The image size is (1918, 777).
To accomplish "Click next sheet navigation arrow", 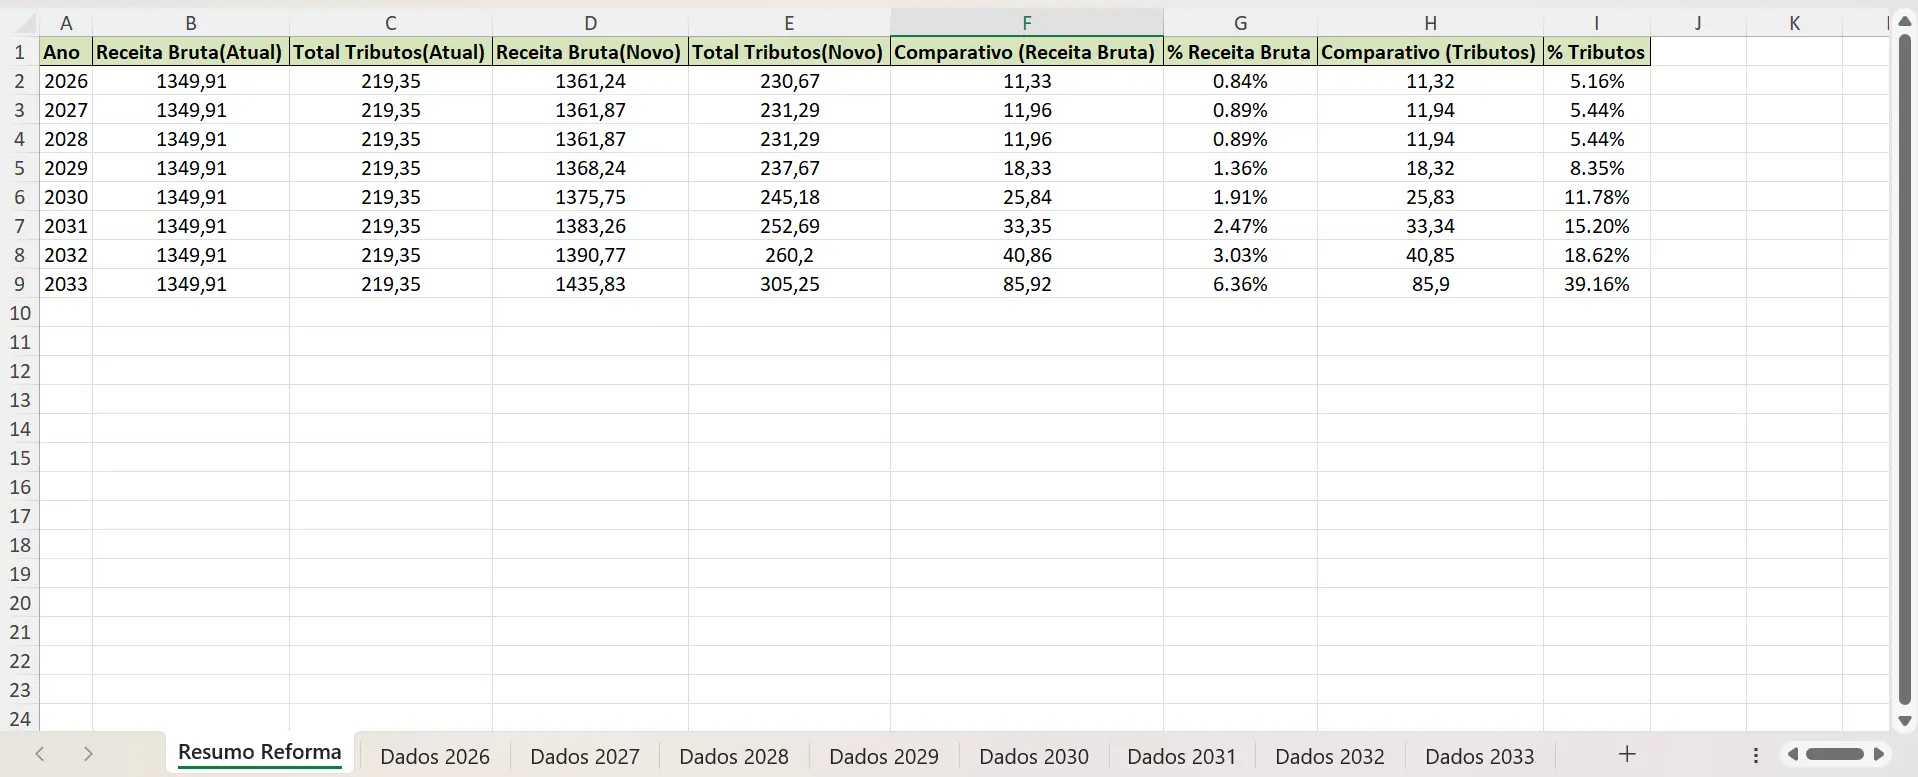I will 88,754.
